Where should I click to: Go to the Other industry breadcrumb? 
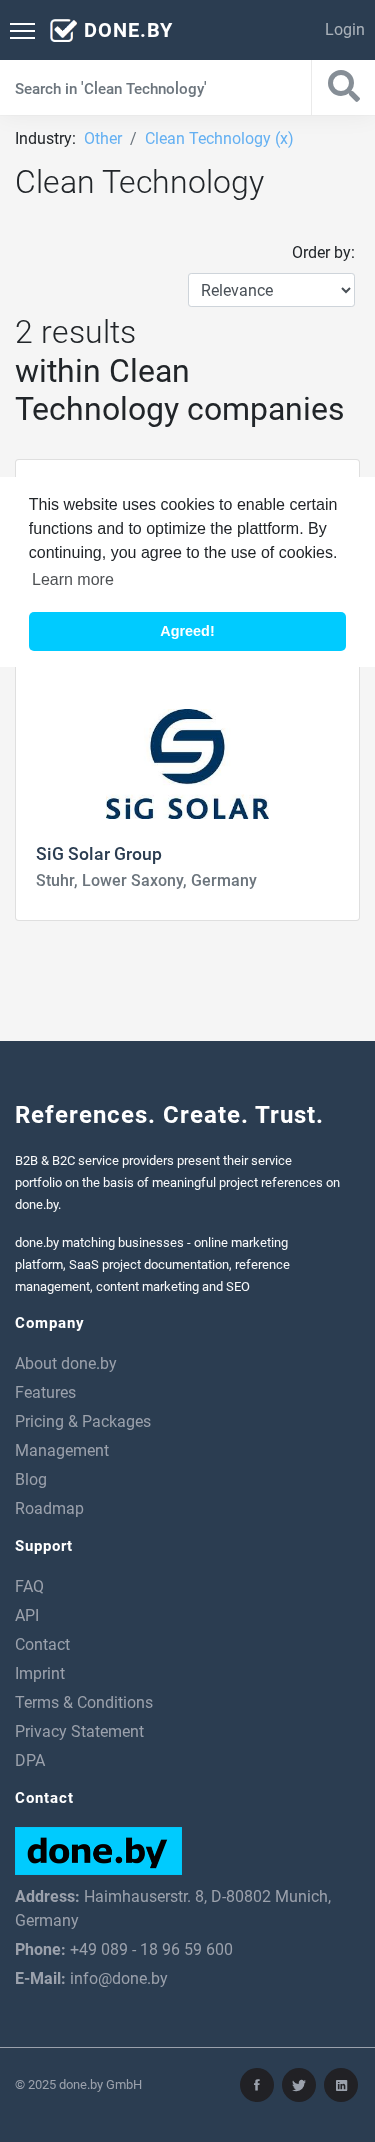pos(103,139)
